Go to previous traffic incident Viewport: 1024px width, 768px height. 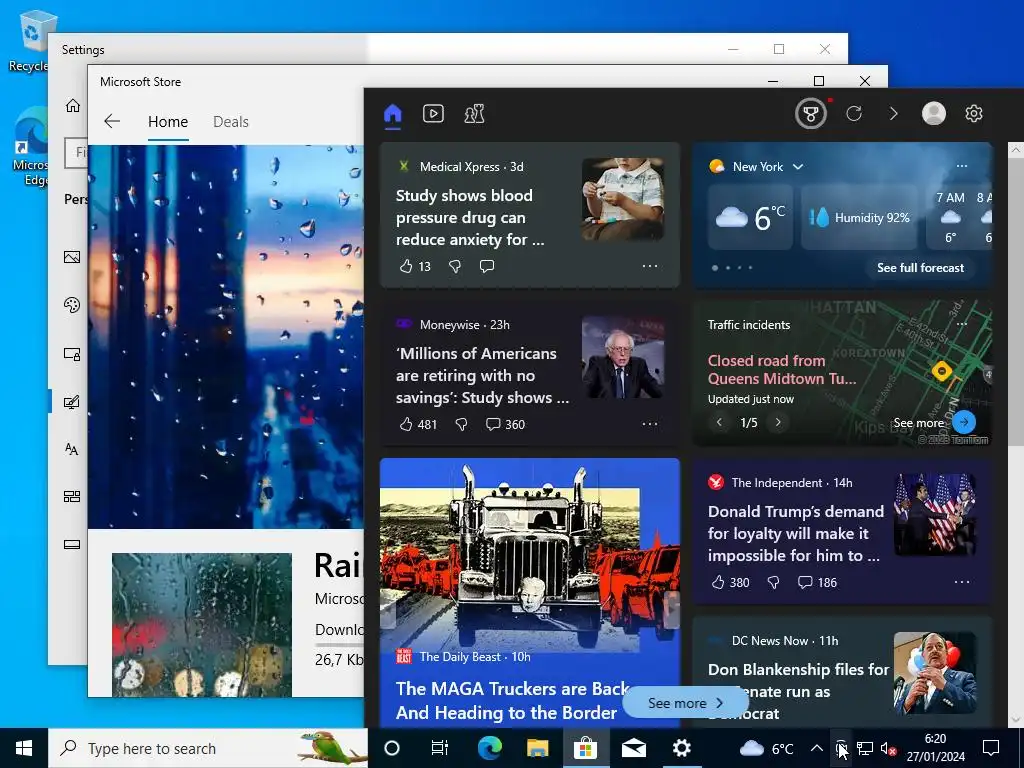(719, 423)
